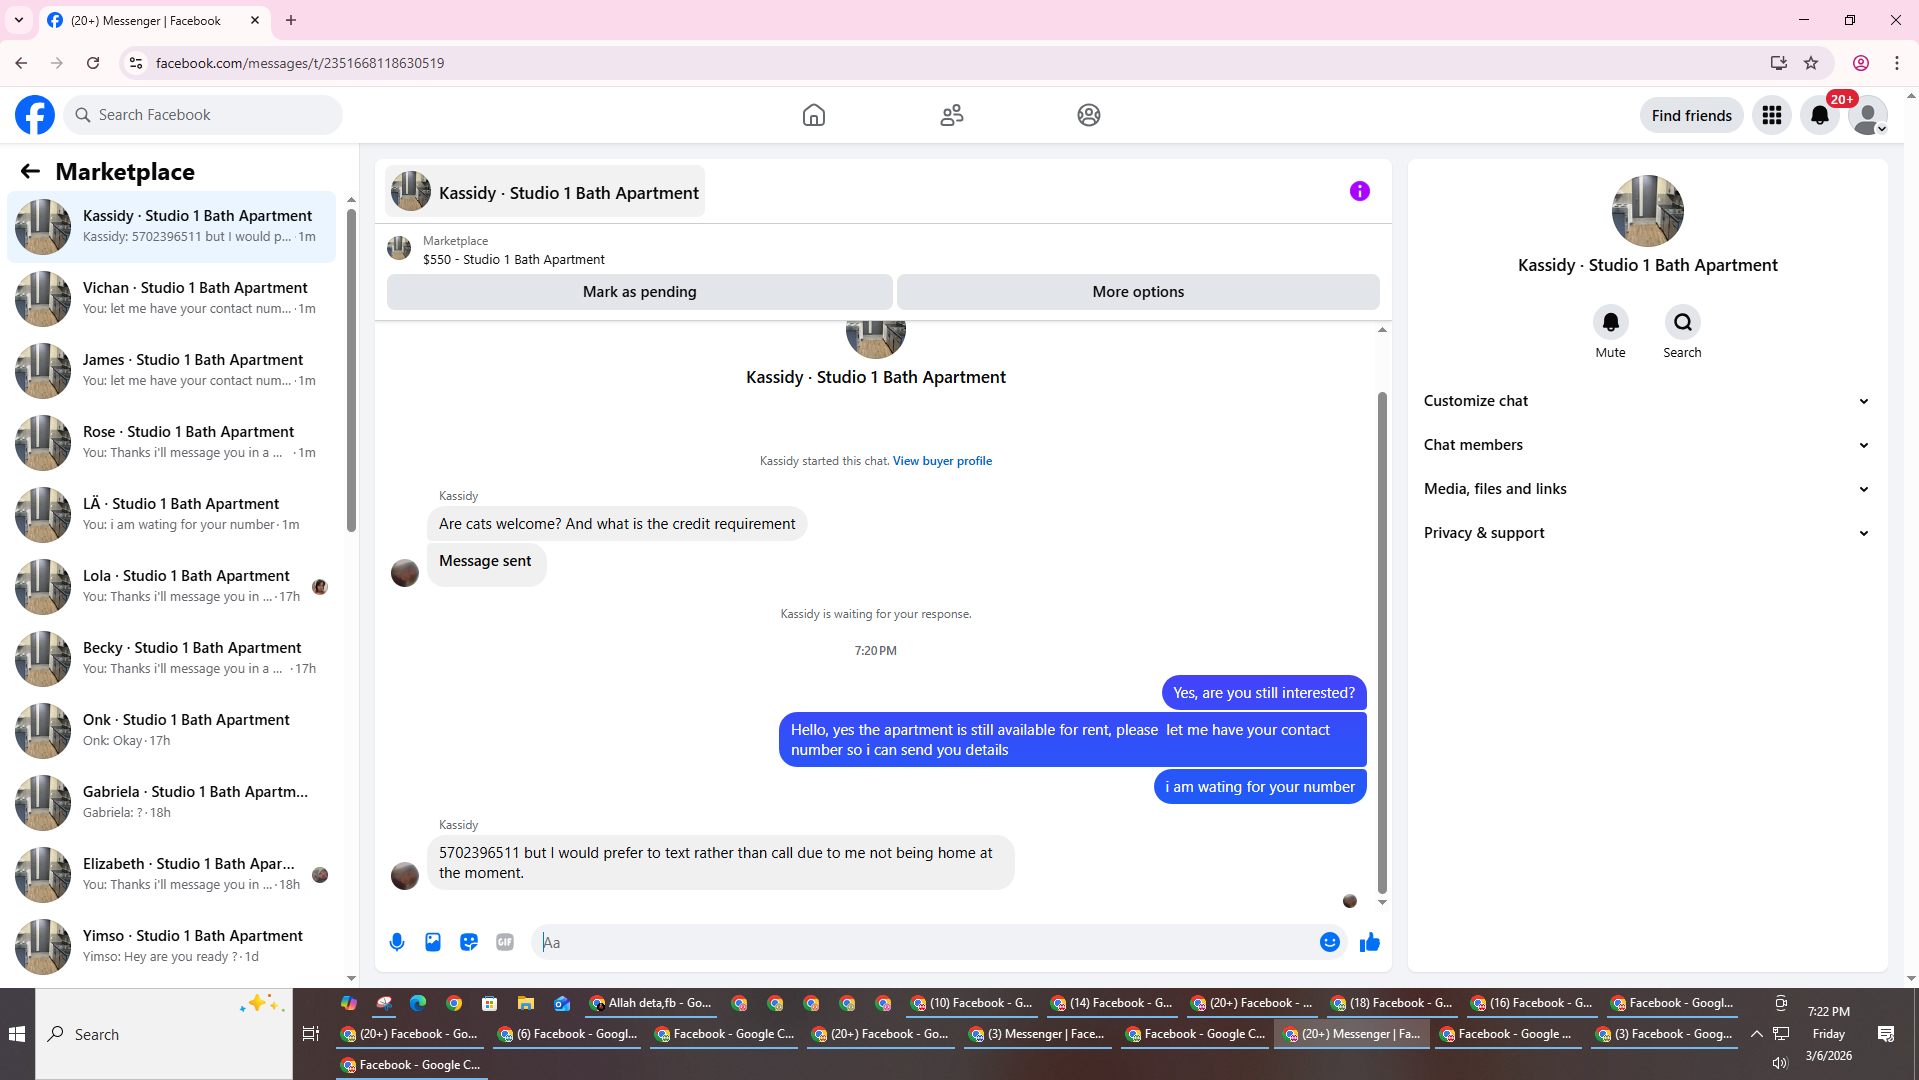Mute the Kassidy conversation
The image size is (1919, 1080).
[1611, 322]
